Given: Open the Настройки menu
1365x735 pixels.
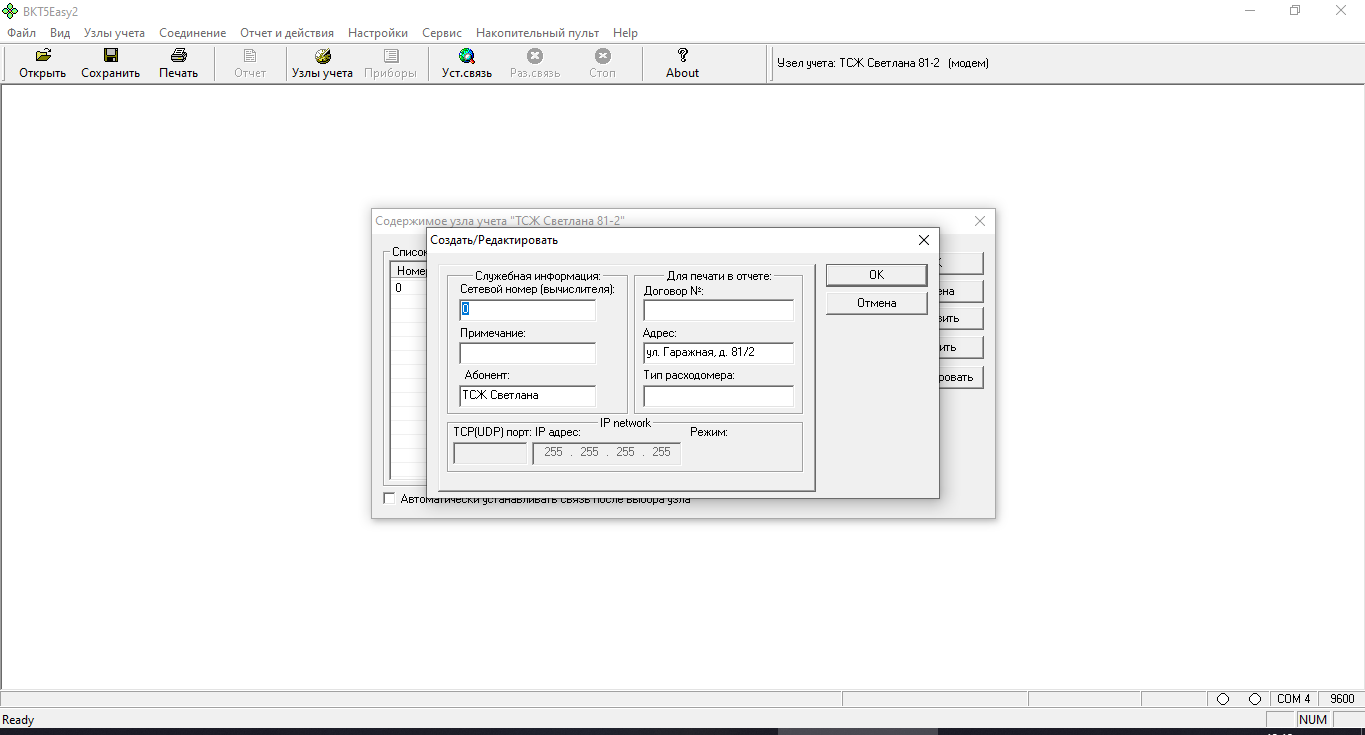Looking at the screenshot, I should pos(377,33).
